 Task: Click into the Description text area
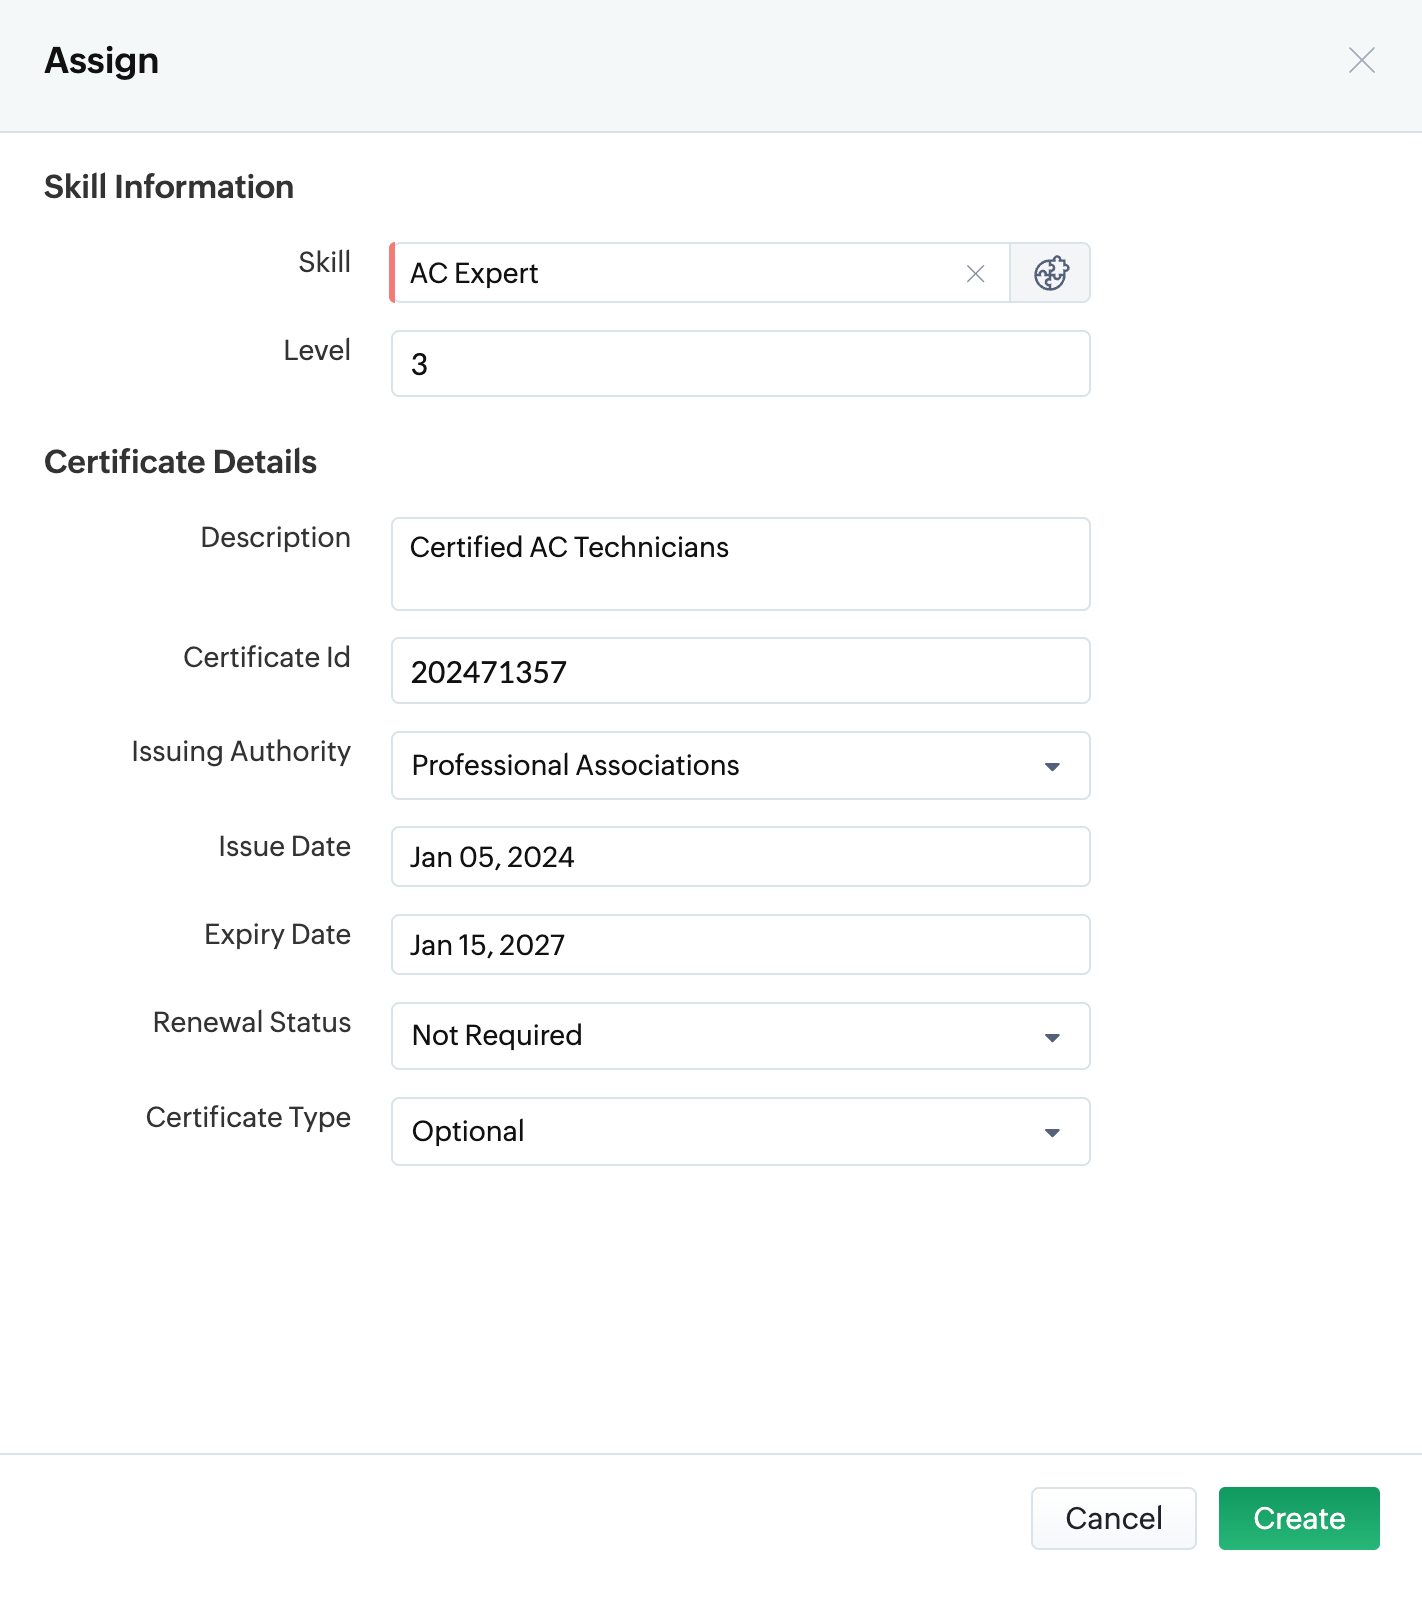point(740,564)
